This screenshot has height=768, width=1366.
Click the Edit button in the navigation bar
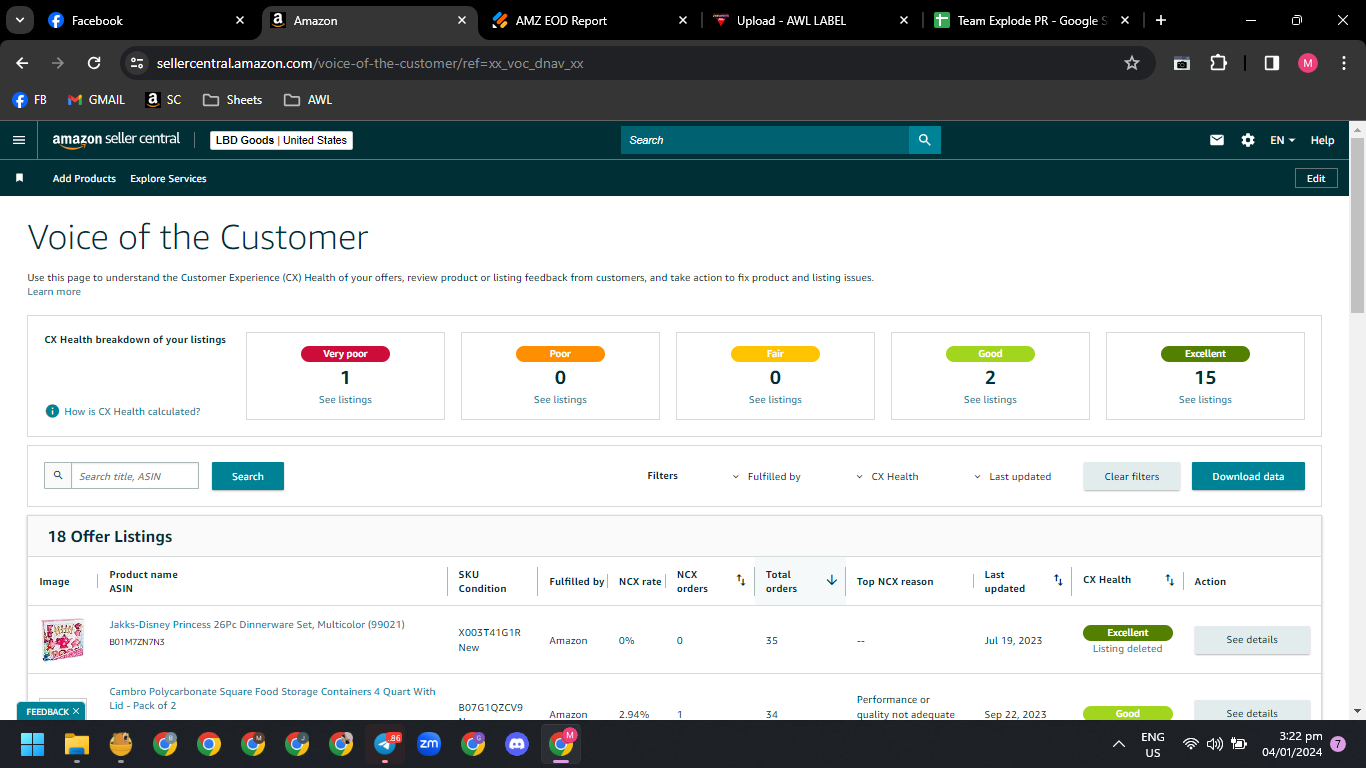pyautogui.click(x=1316, y=178)
